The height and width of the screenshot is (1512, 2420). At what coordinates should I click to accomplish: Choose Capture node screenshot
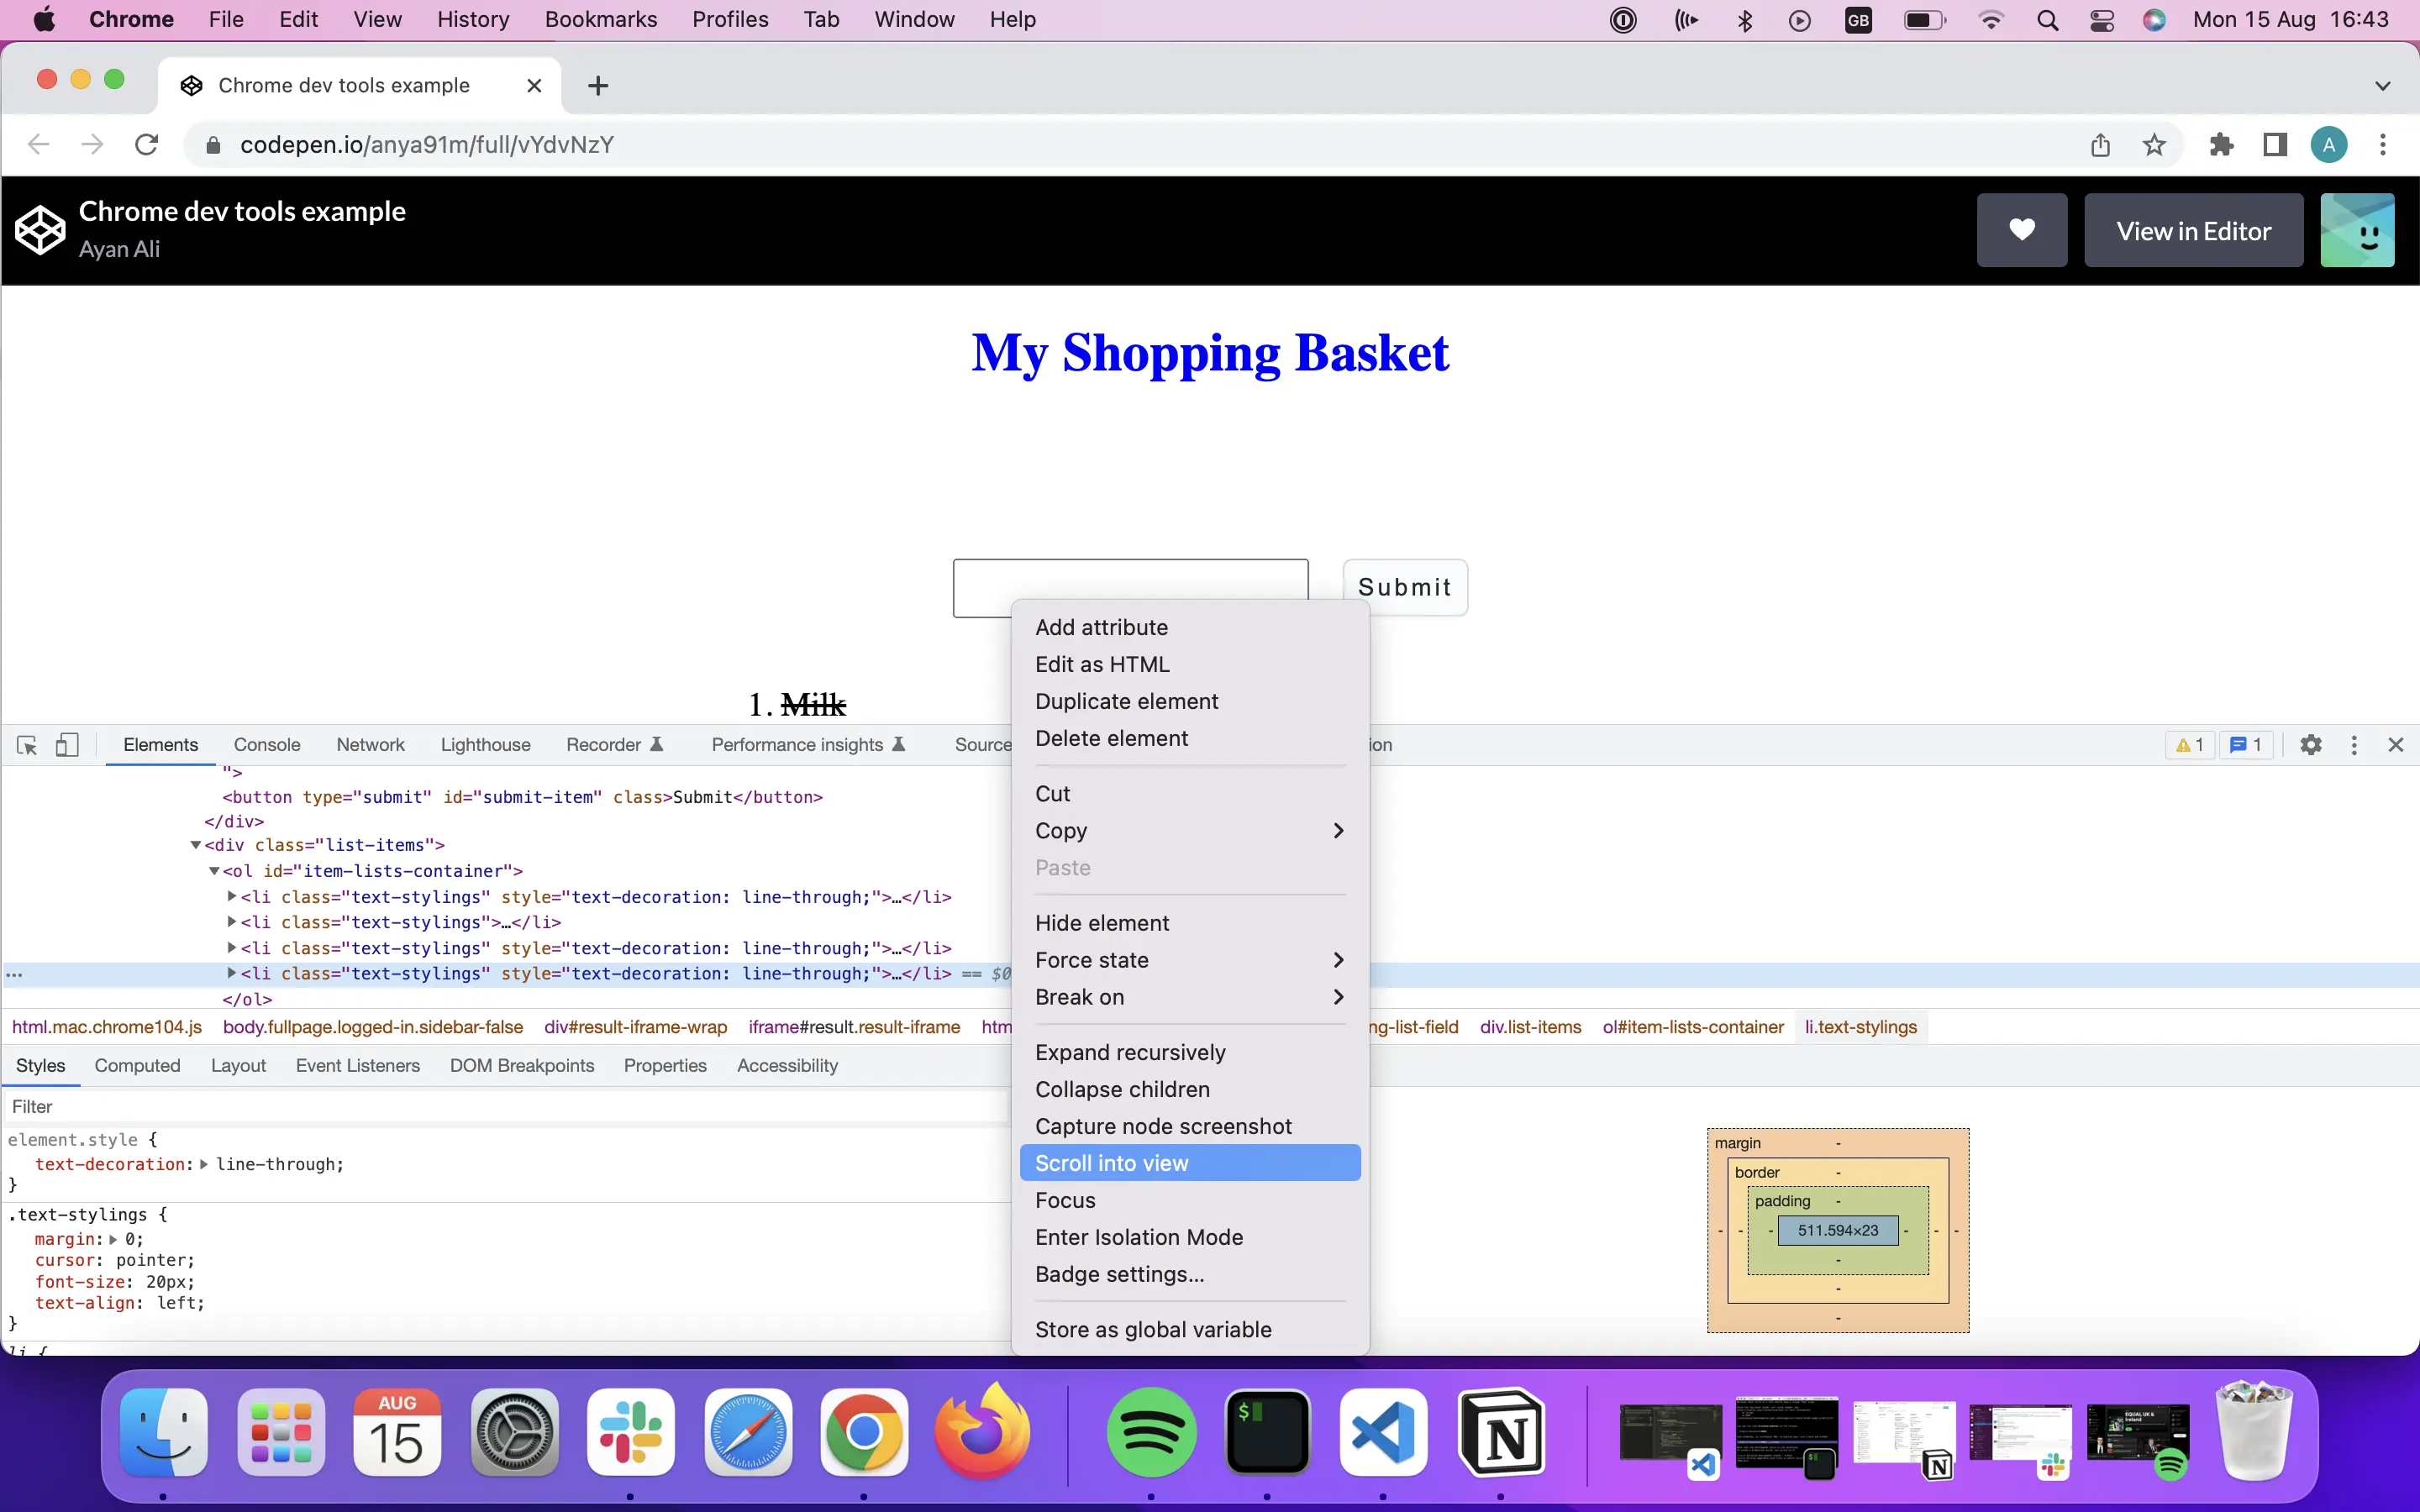(x=1190, y=1126)
